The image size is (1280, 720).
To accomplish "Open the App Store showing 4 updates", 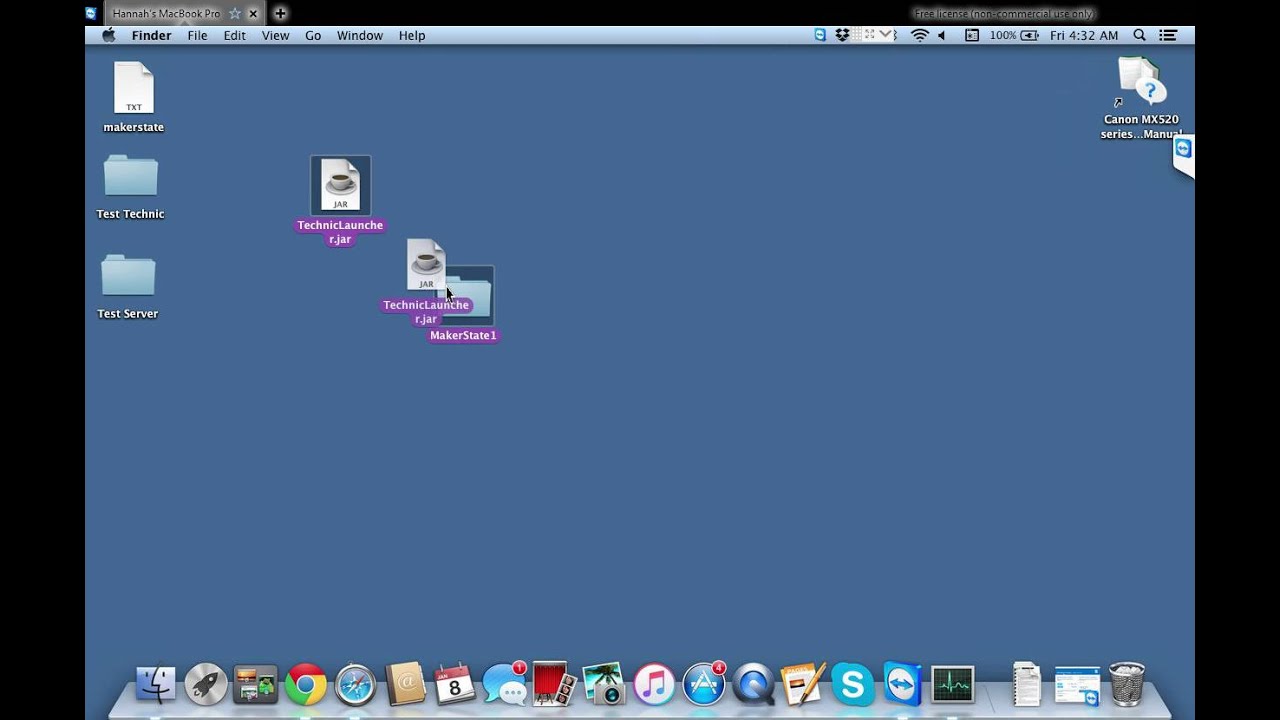I will [x=704, y=684].
